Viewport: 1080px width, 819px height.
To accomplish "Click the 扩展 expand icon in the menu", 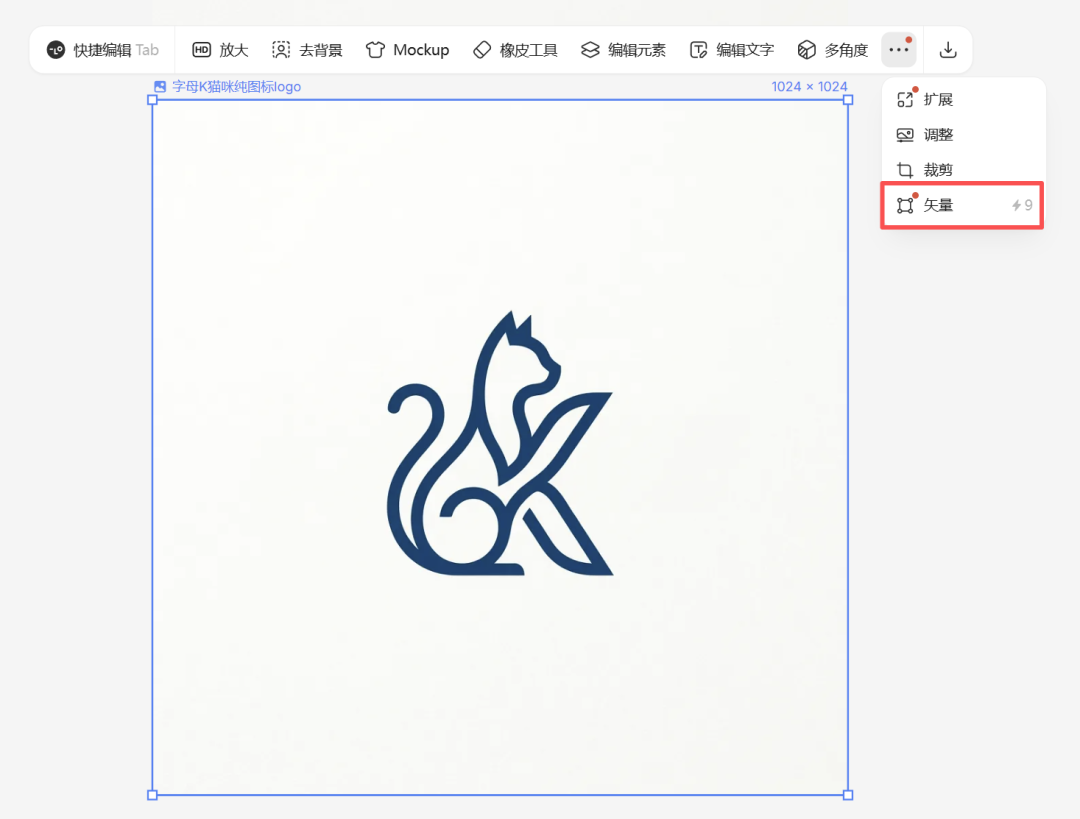I will click(x=907, y=99).
